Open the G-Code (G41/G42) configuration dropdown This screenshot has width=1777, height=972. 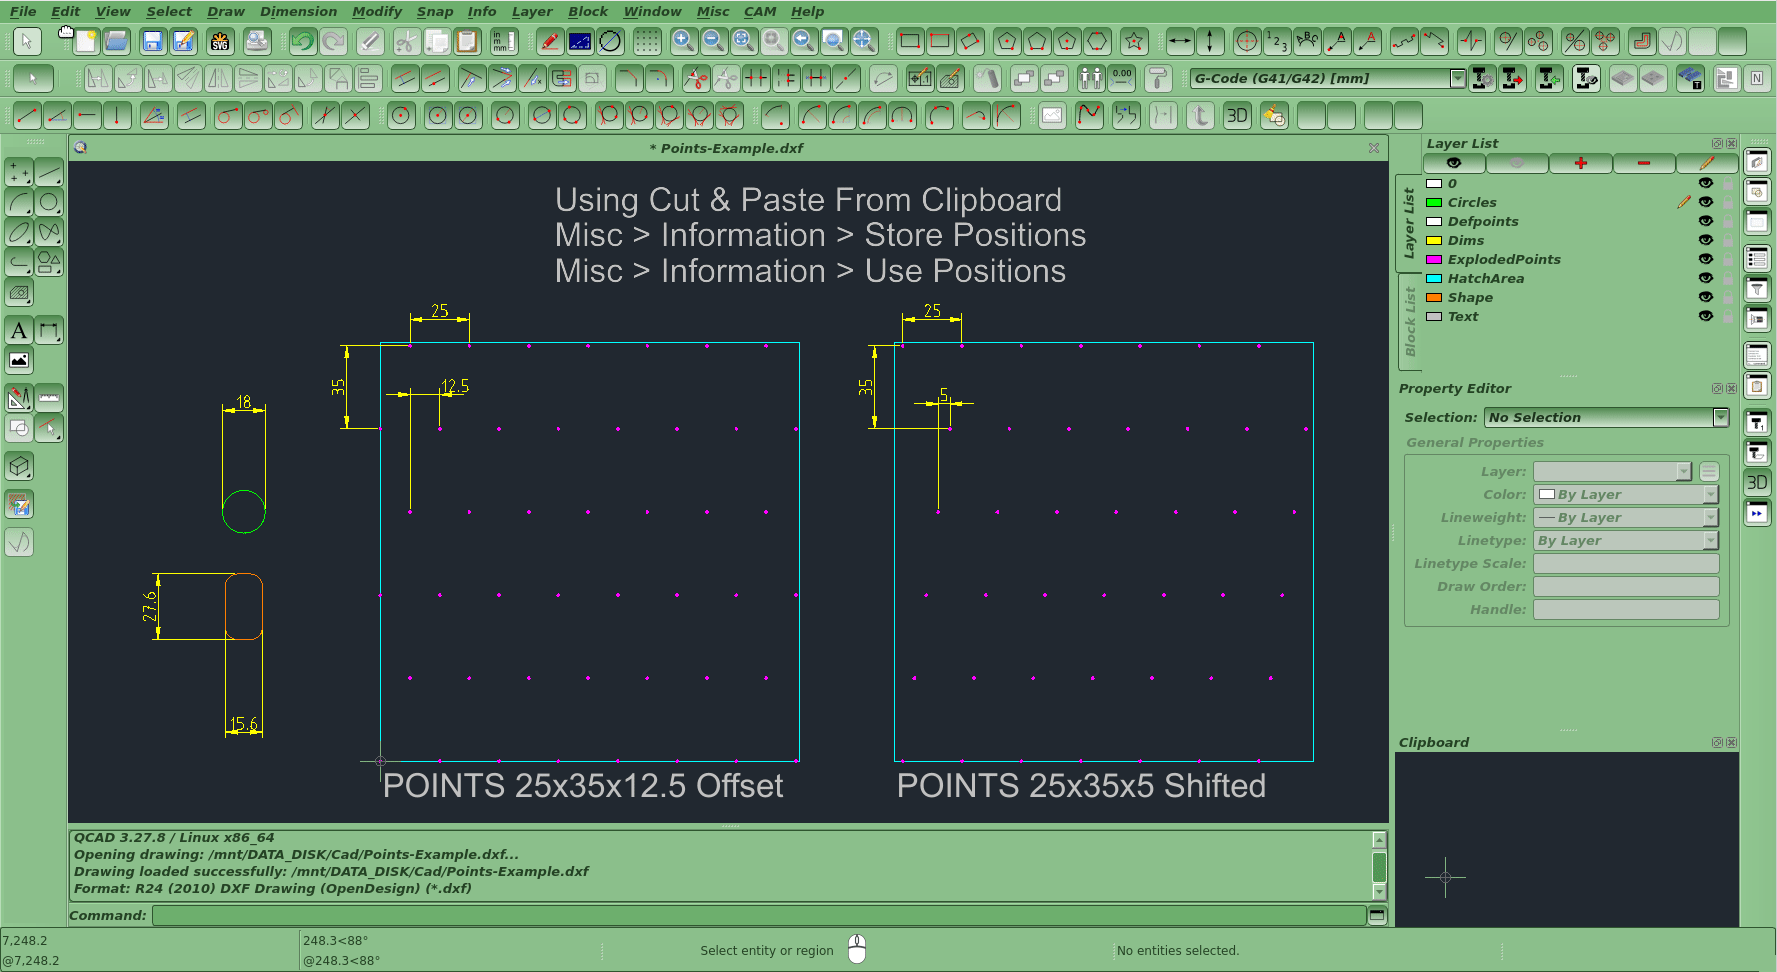1457,78
